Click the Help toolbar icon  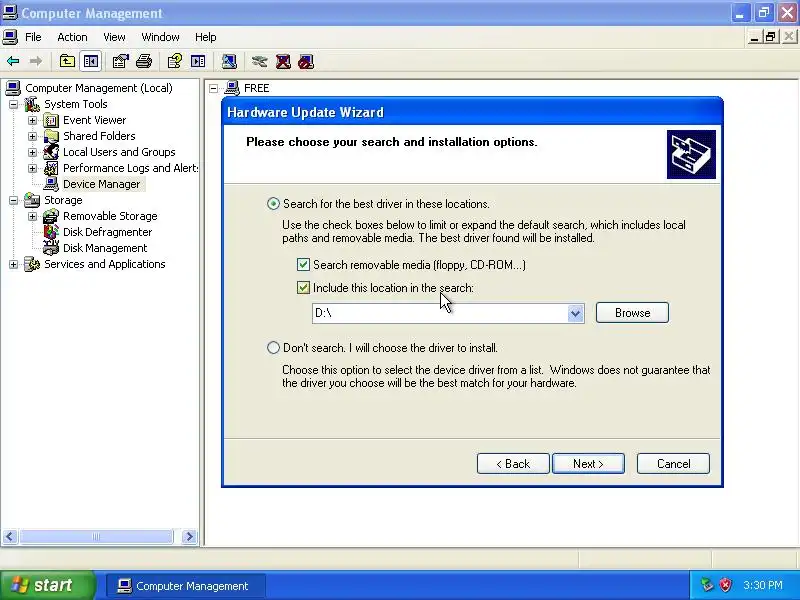pyautogui.click(x=174, y=62)
